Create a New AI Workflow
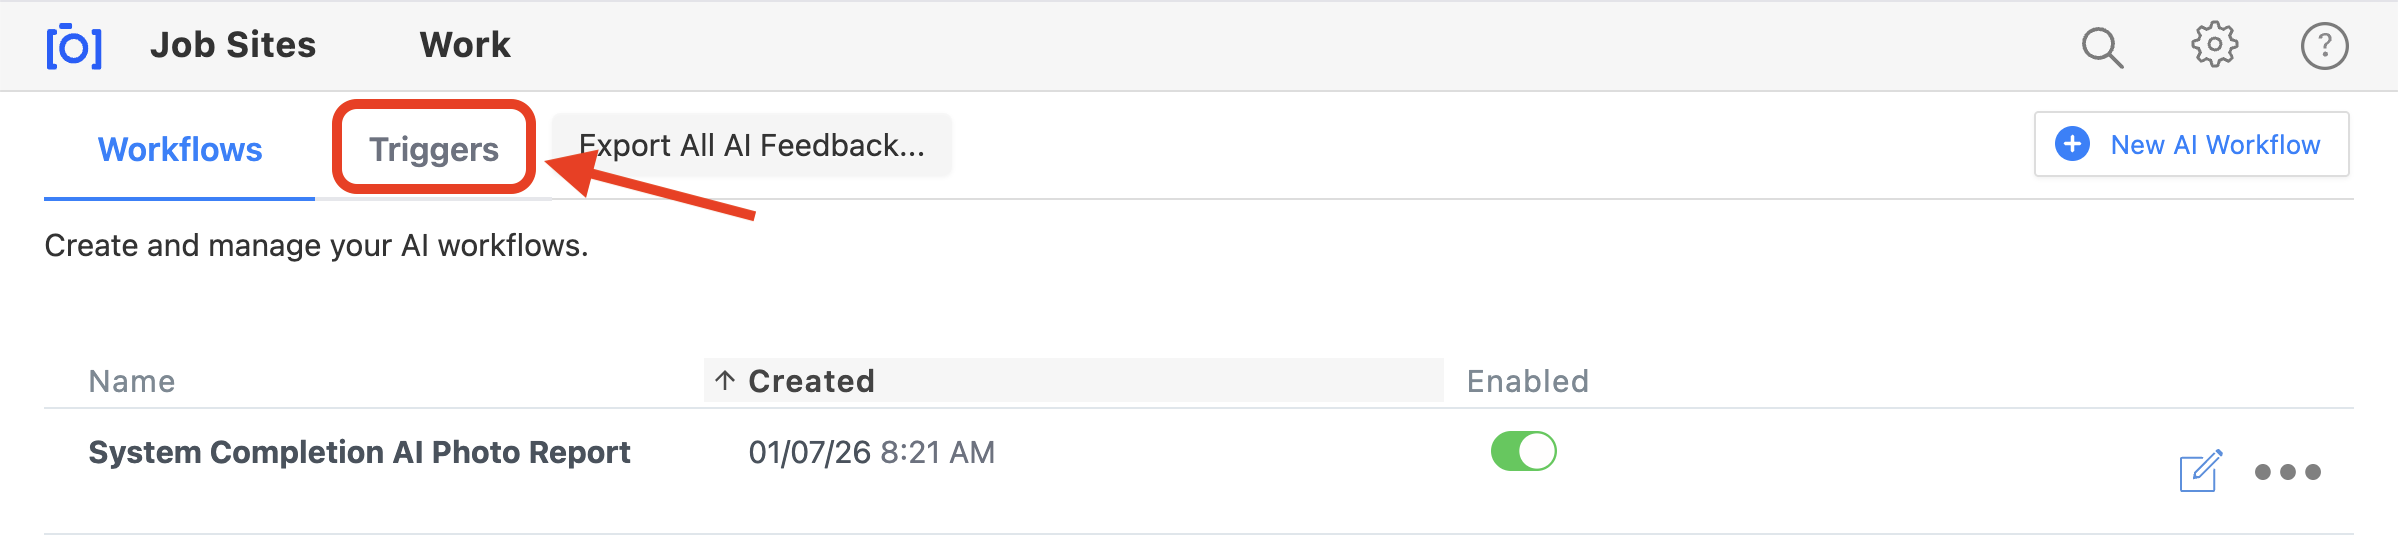Screen dimensions: 2398x548 pos(2214,145)
